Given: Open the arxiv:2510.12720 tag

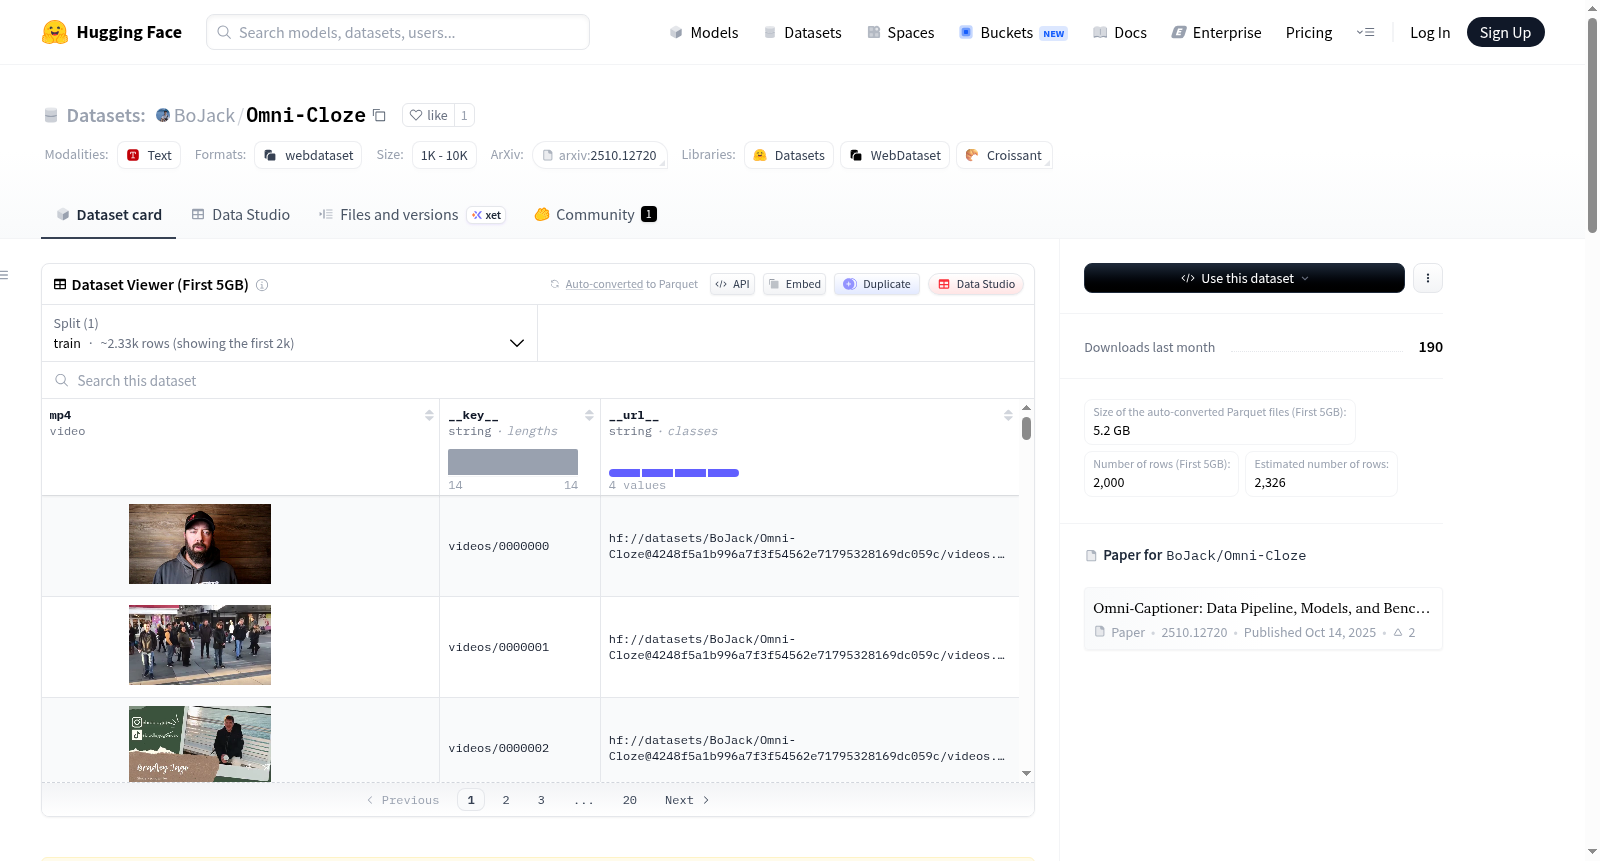Looking at the screenshot, I should point(600,155).
